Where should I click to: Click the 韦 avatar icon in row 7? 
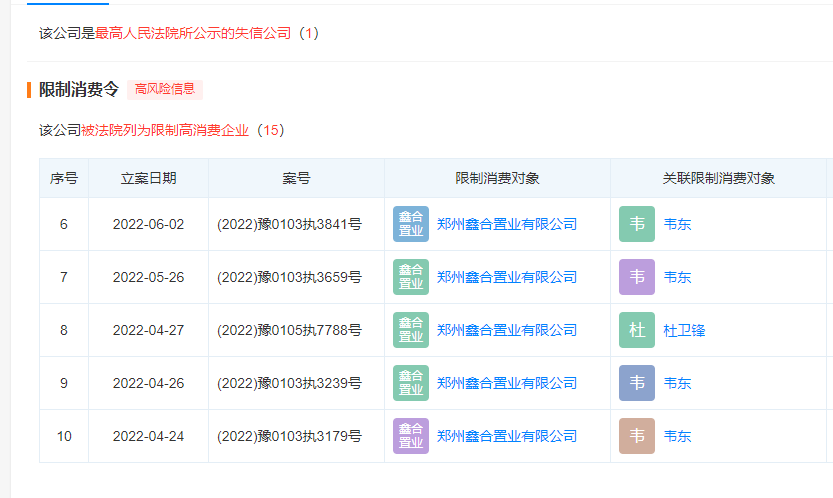tap(636, 277)
